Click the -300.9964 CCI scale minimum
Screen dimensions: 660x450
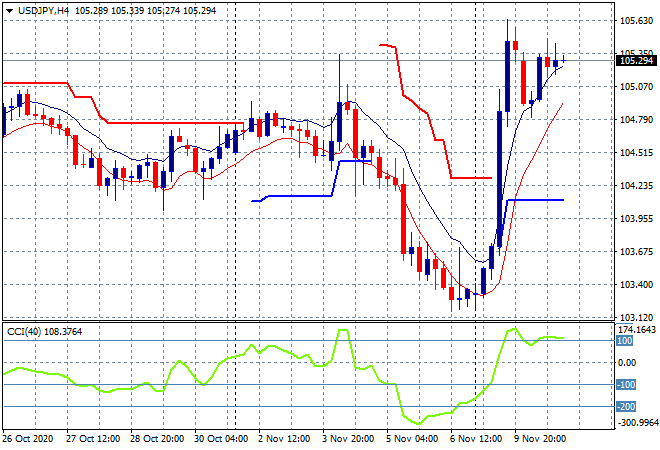click(637, 422)
